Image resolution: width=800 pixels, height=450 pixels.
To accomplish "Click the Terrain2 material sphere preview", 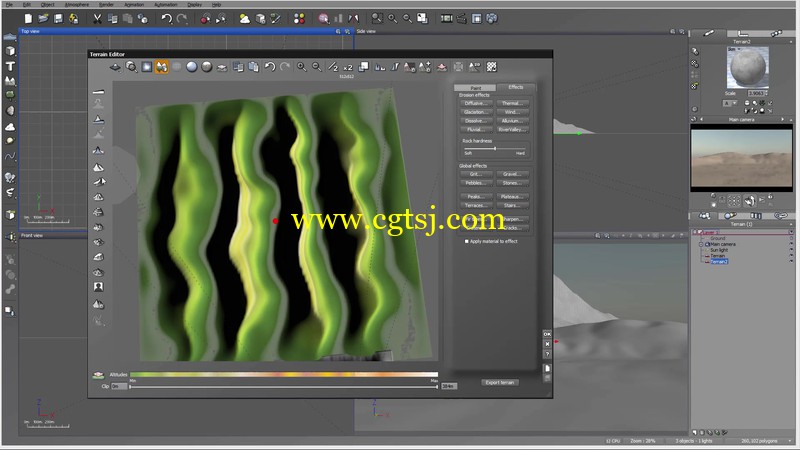I will coord(747,67).
